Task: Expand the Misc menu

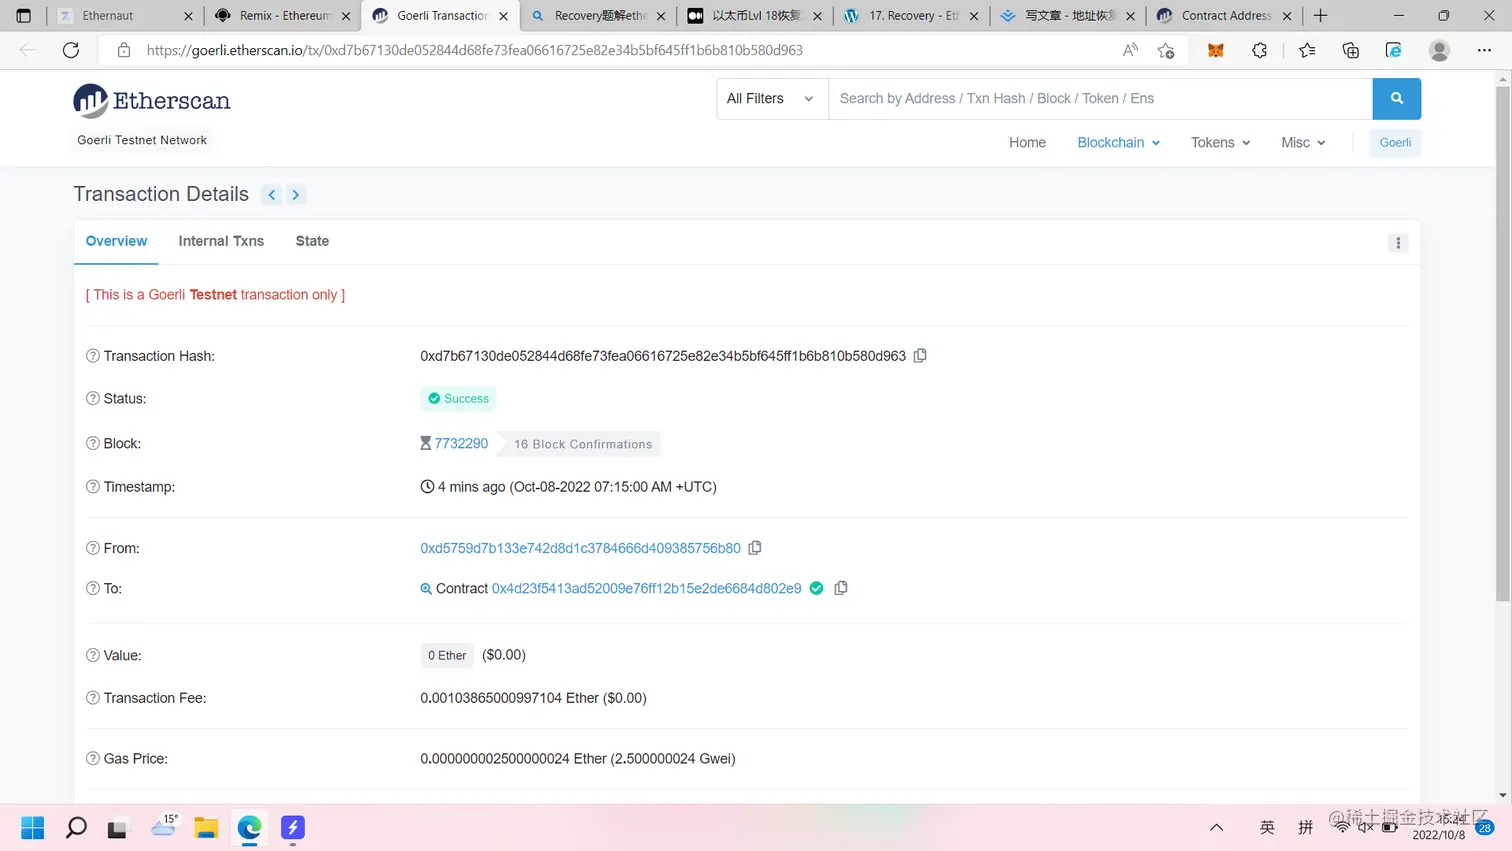Action: coord(1303,142)
